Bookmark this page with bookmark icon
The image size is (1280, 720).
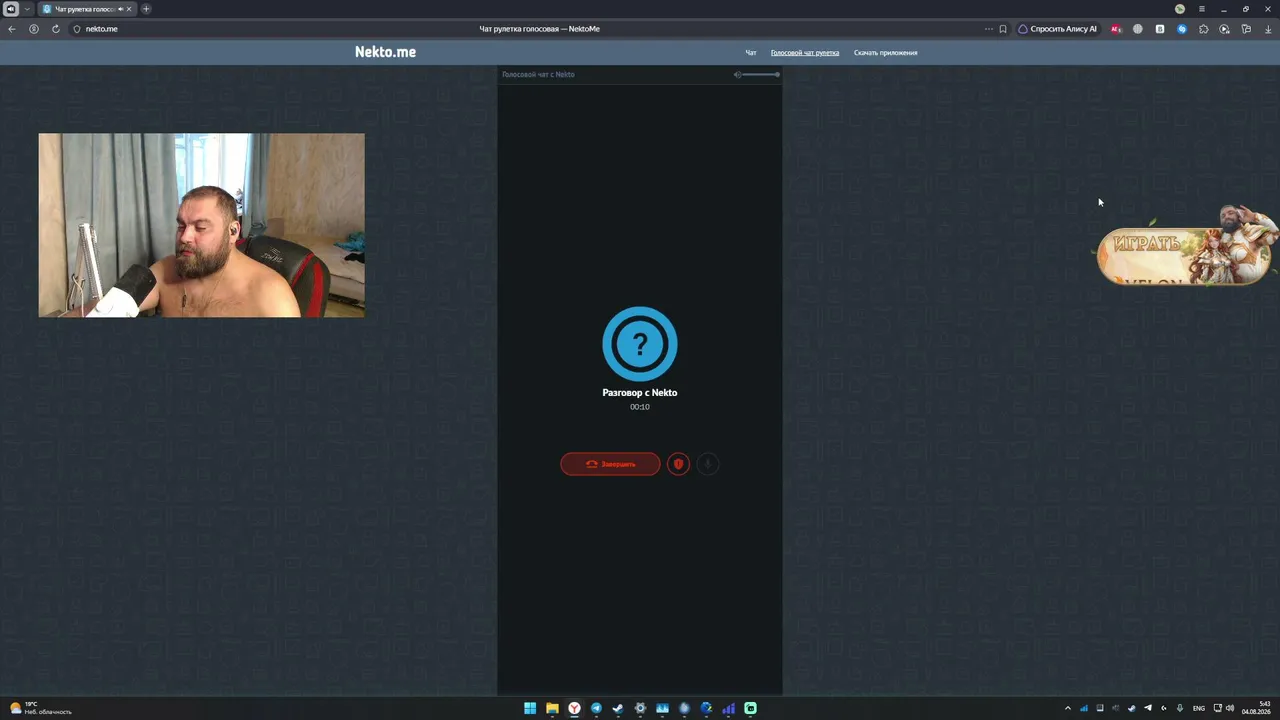point(1003,29)
